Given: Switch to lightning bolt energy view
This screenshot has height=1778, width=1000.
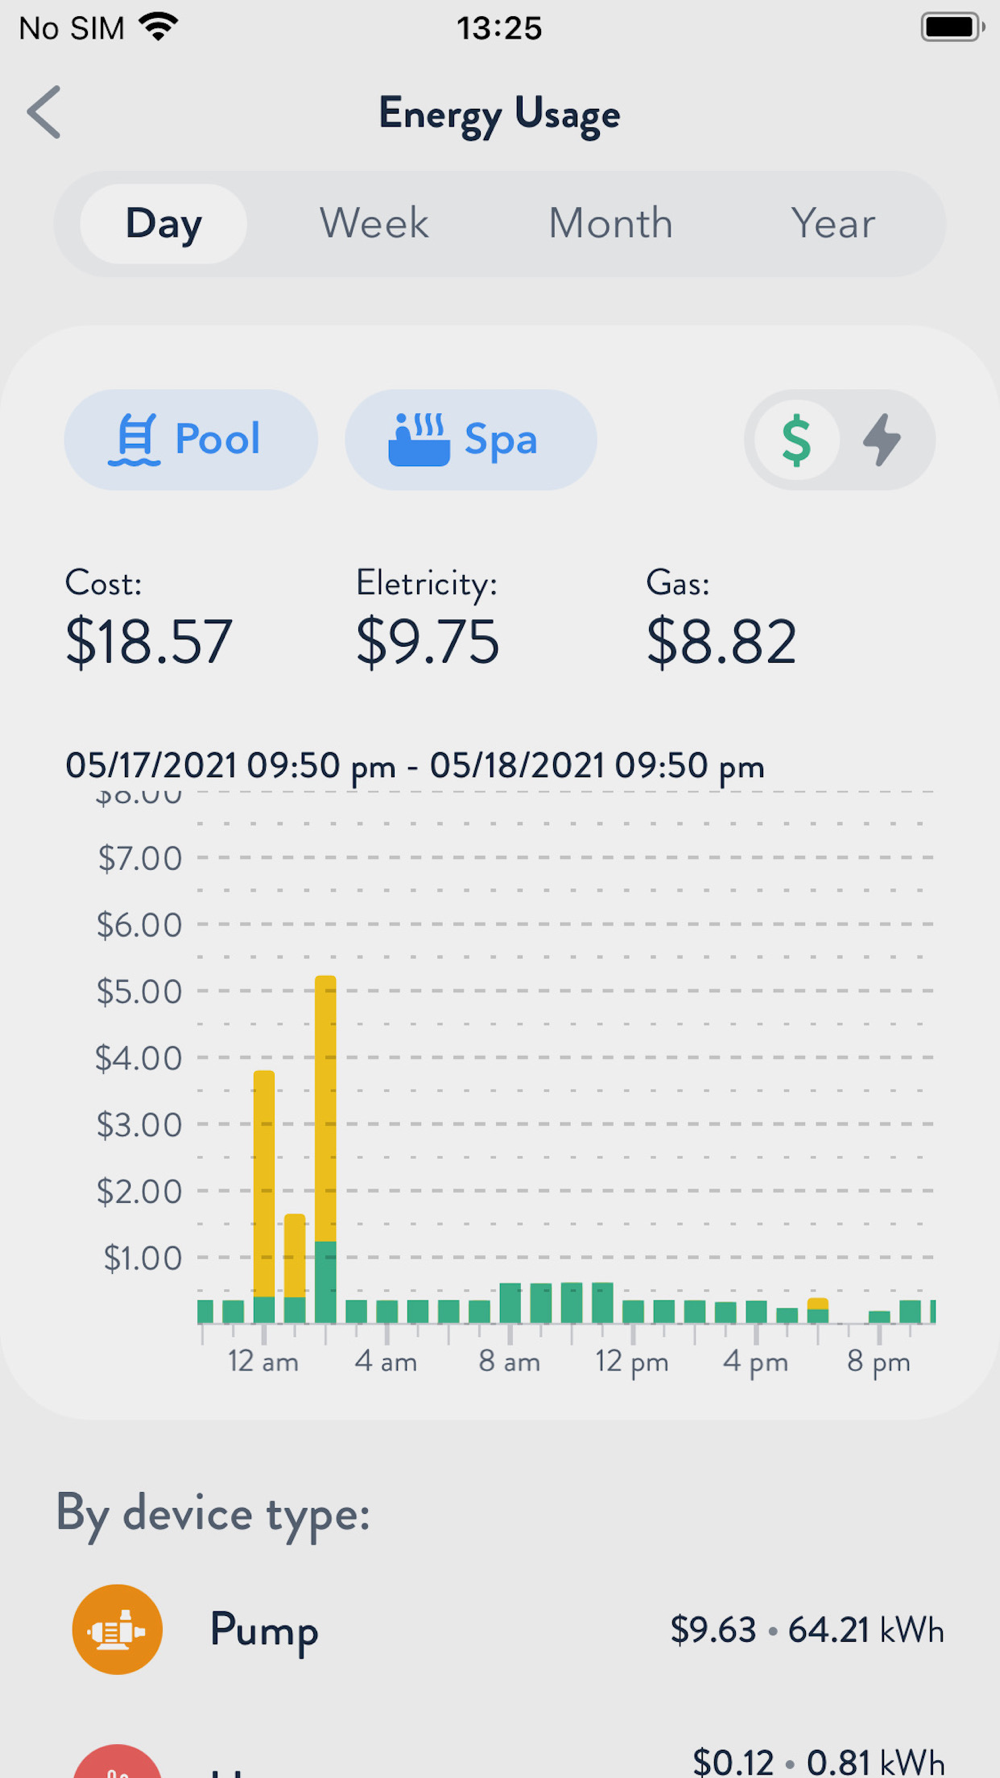Looking at the screenshot, I should (x=882, y=440).
